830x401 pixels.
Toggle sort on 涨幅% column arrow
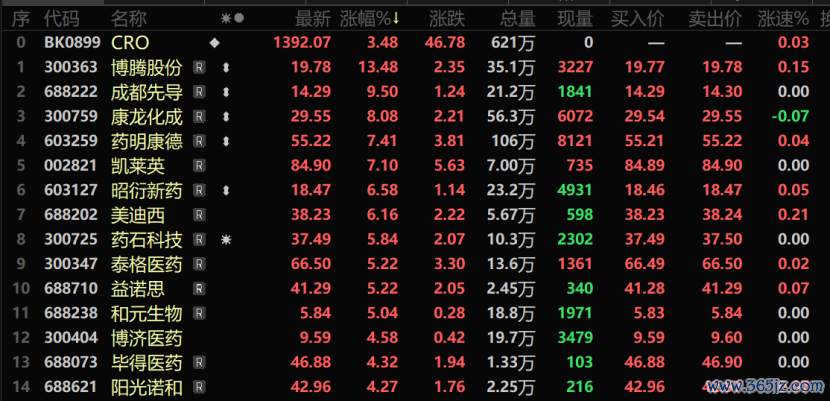click(395, 19)
